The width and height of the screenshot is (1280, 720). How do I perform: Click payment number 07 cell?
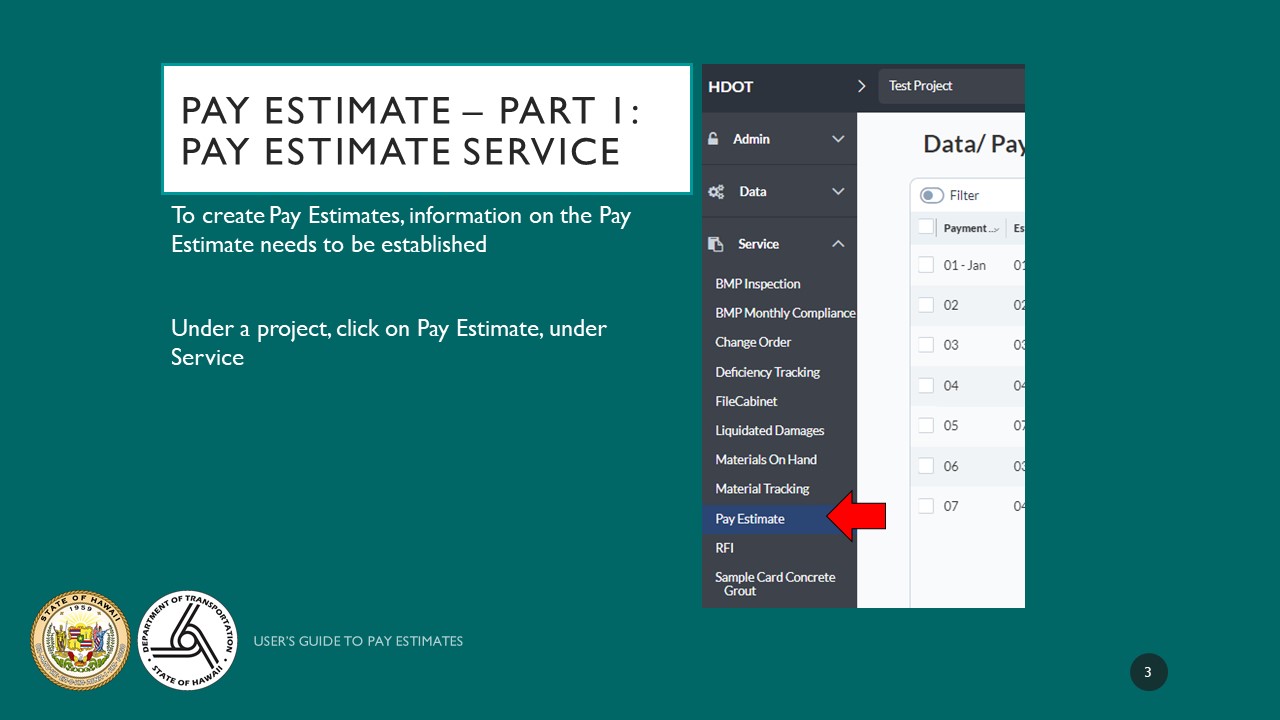[x=951, y=506]
